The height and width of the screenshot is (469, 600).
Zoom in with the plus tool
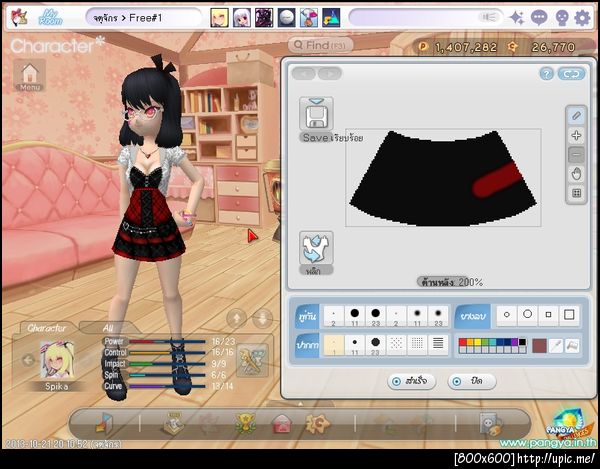coord(576,135)
